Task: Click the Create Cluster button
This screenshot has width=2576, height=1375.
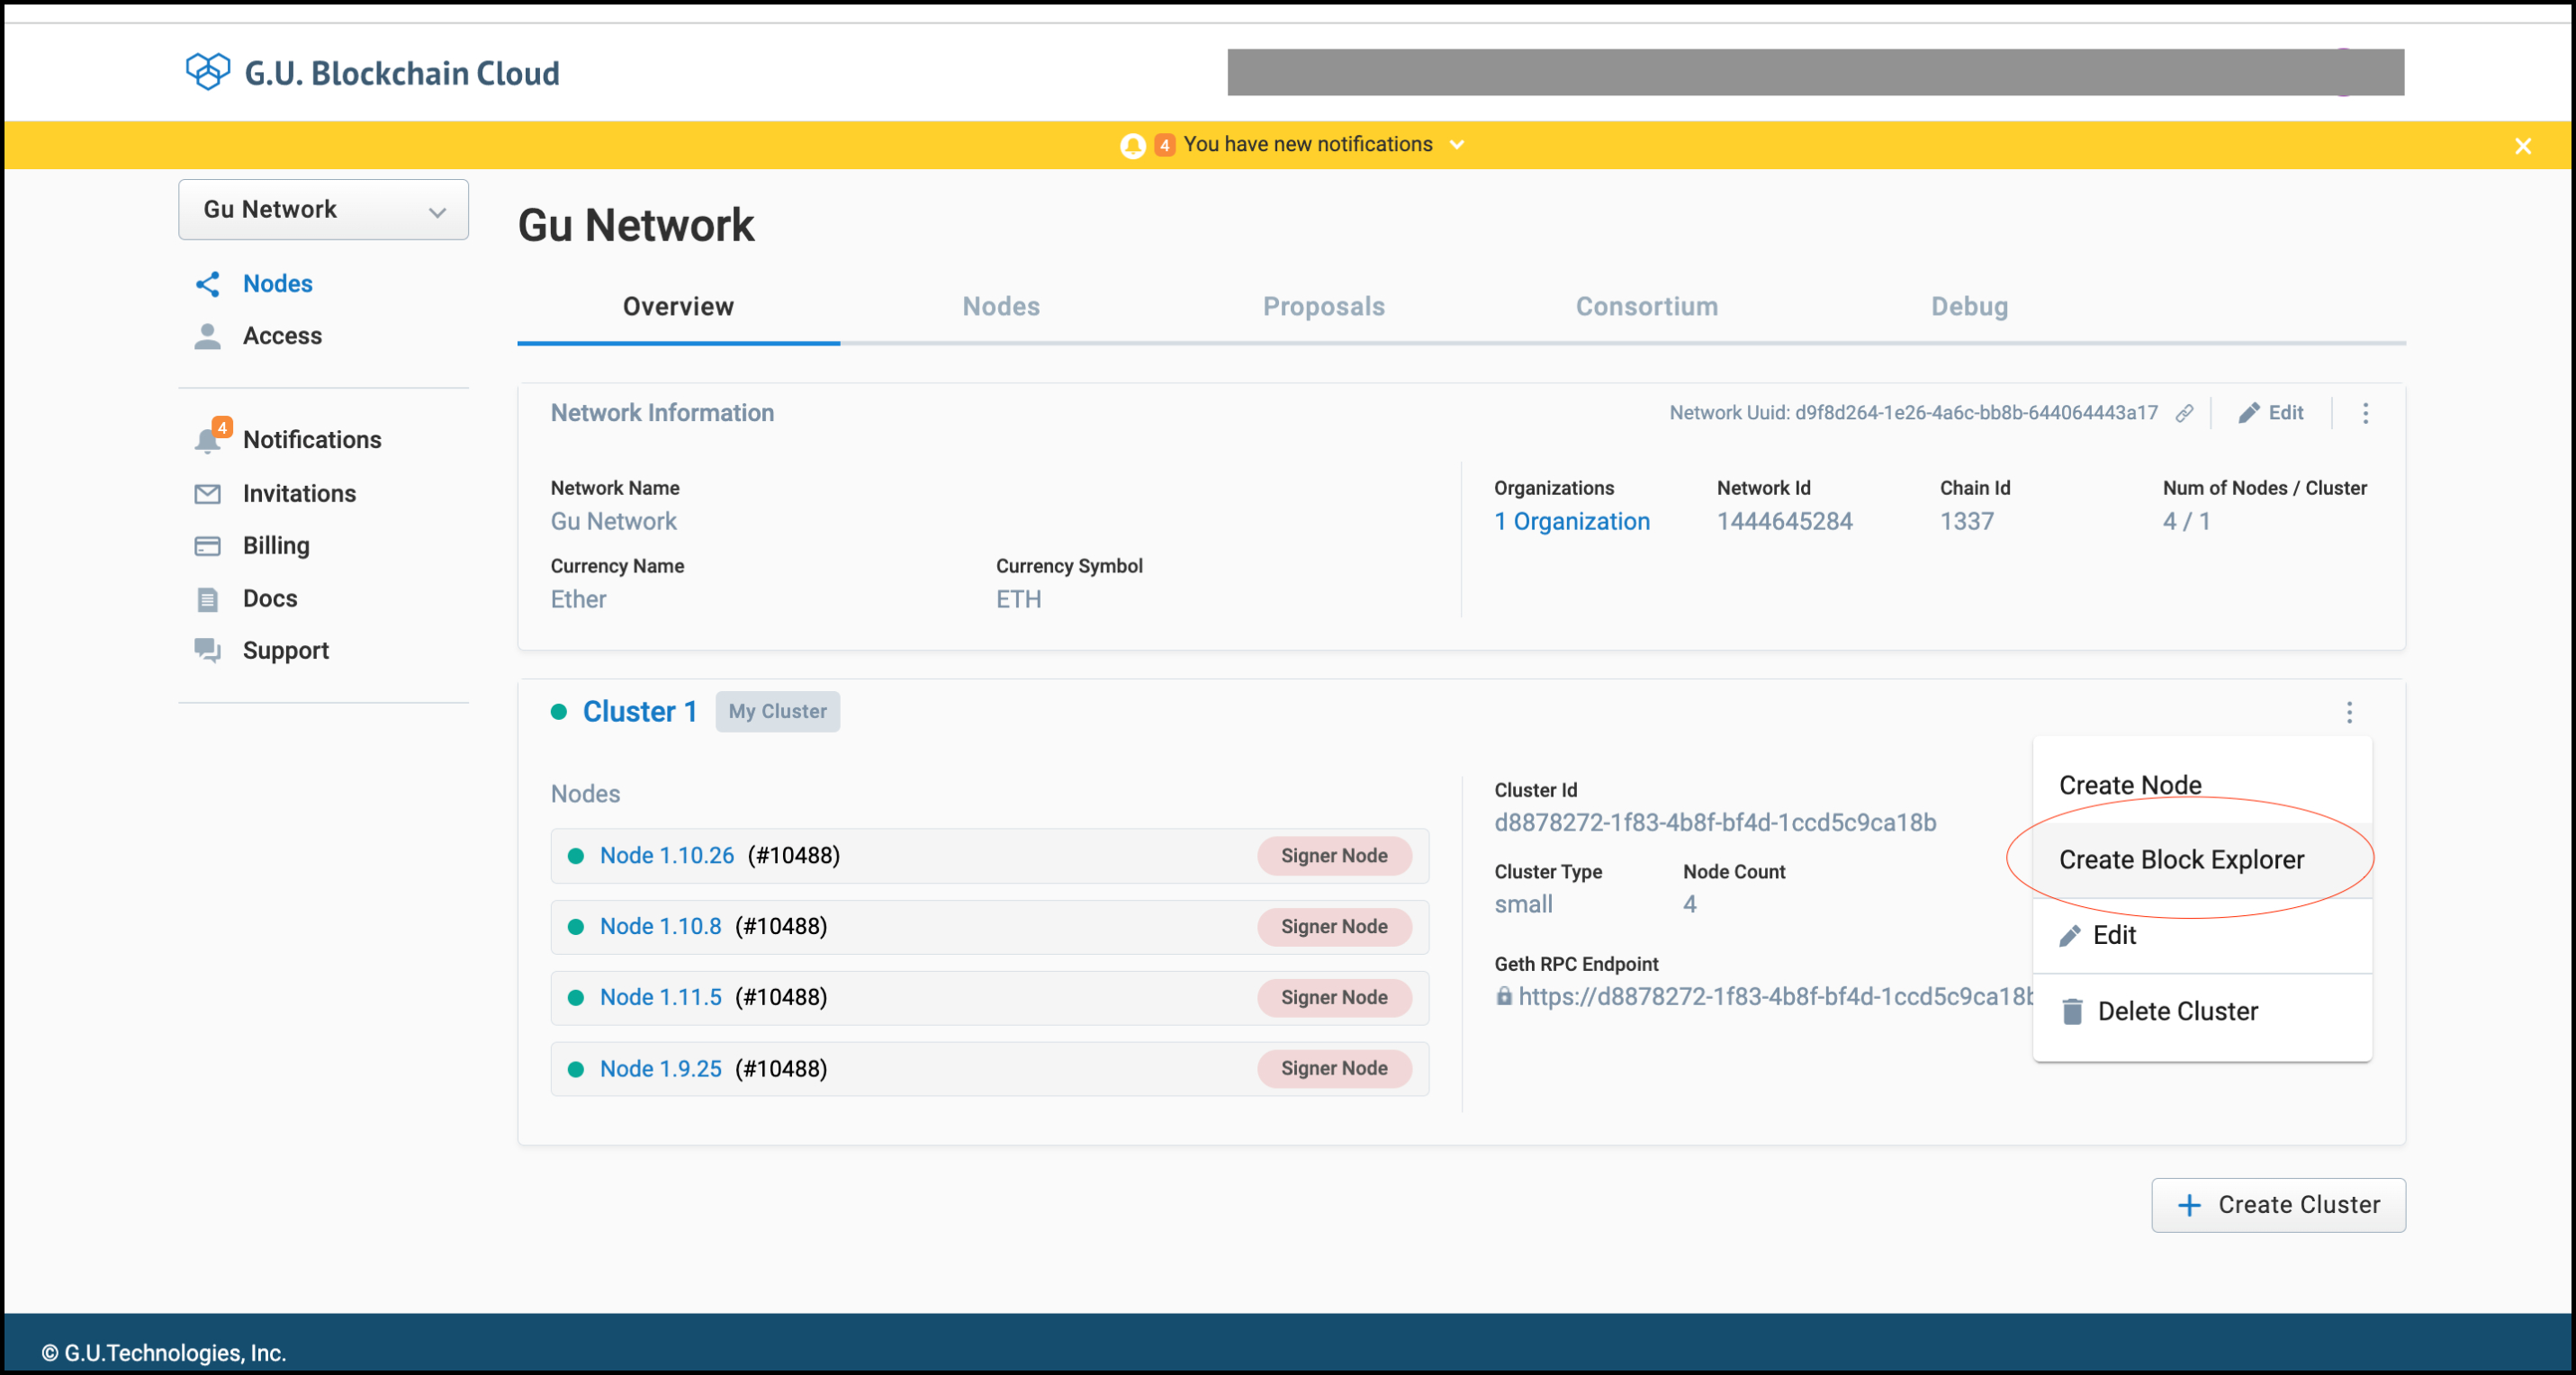Action: pos(2278,1206)
